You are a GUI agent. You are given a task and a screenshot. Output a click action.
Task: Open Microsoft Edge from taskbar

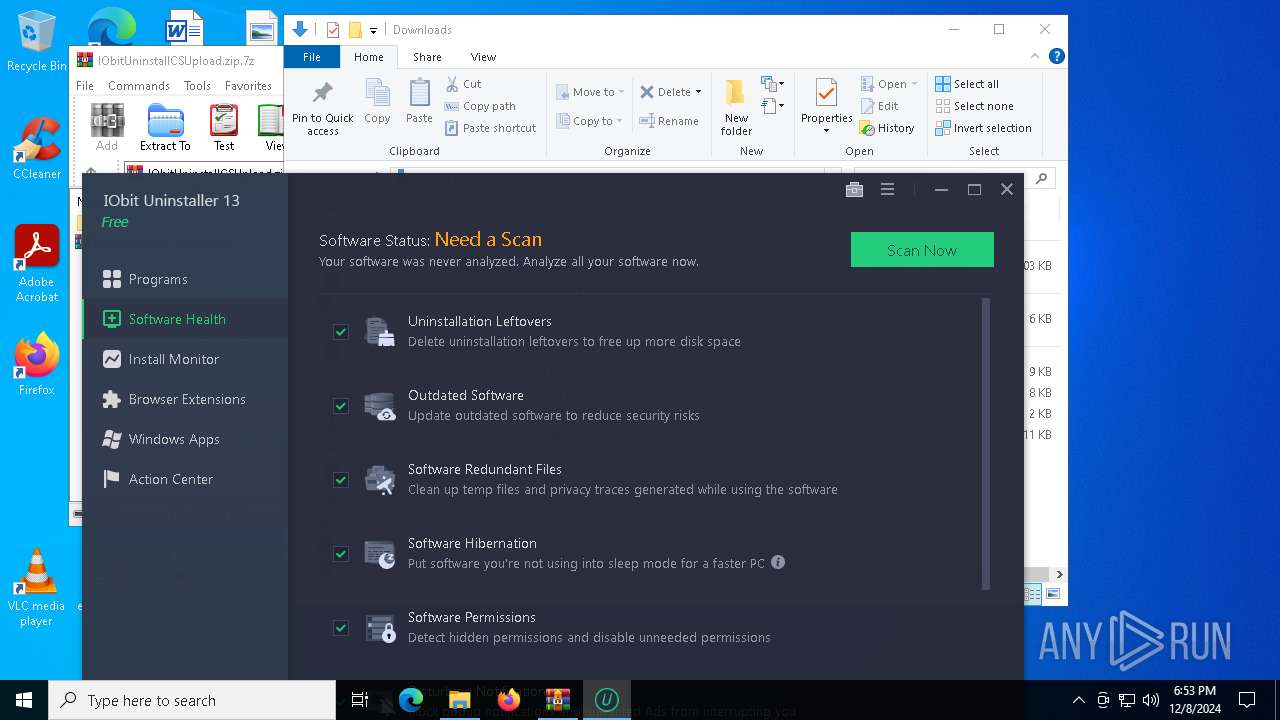pos(410,700)
